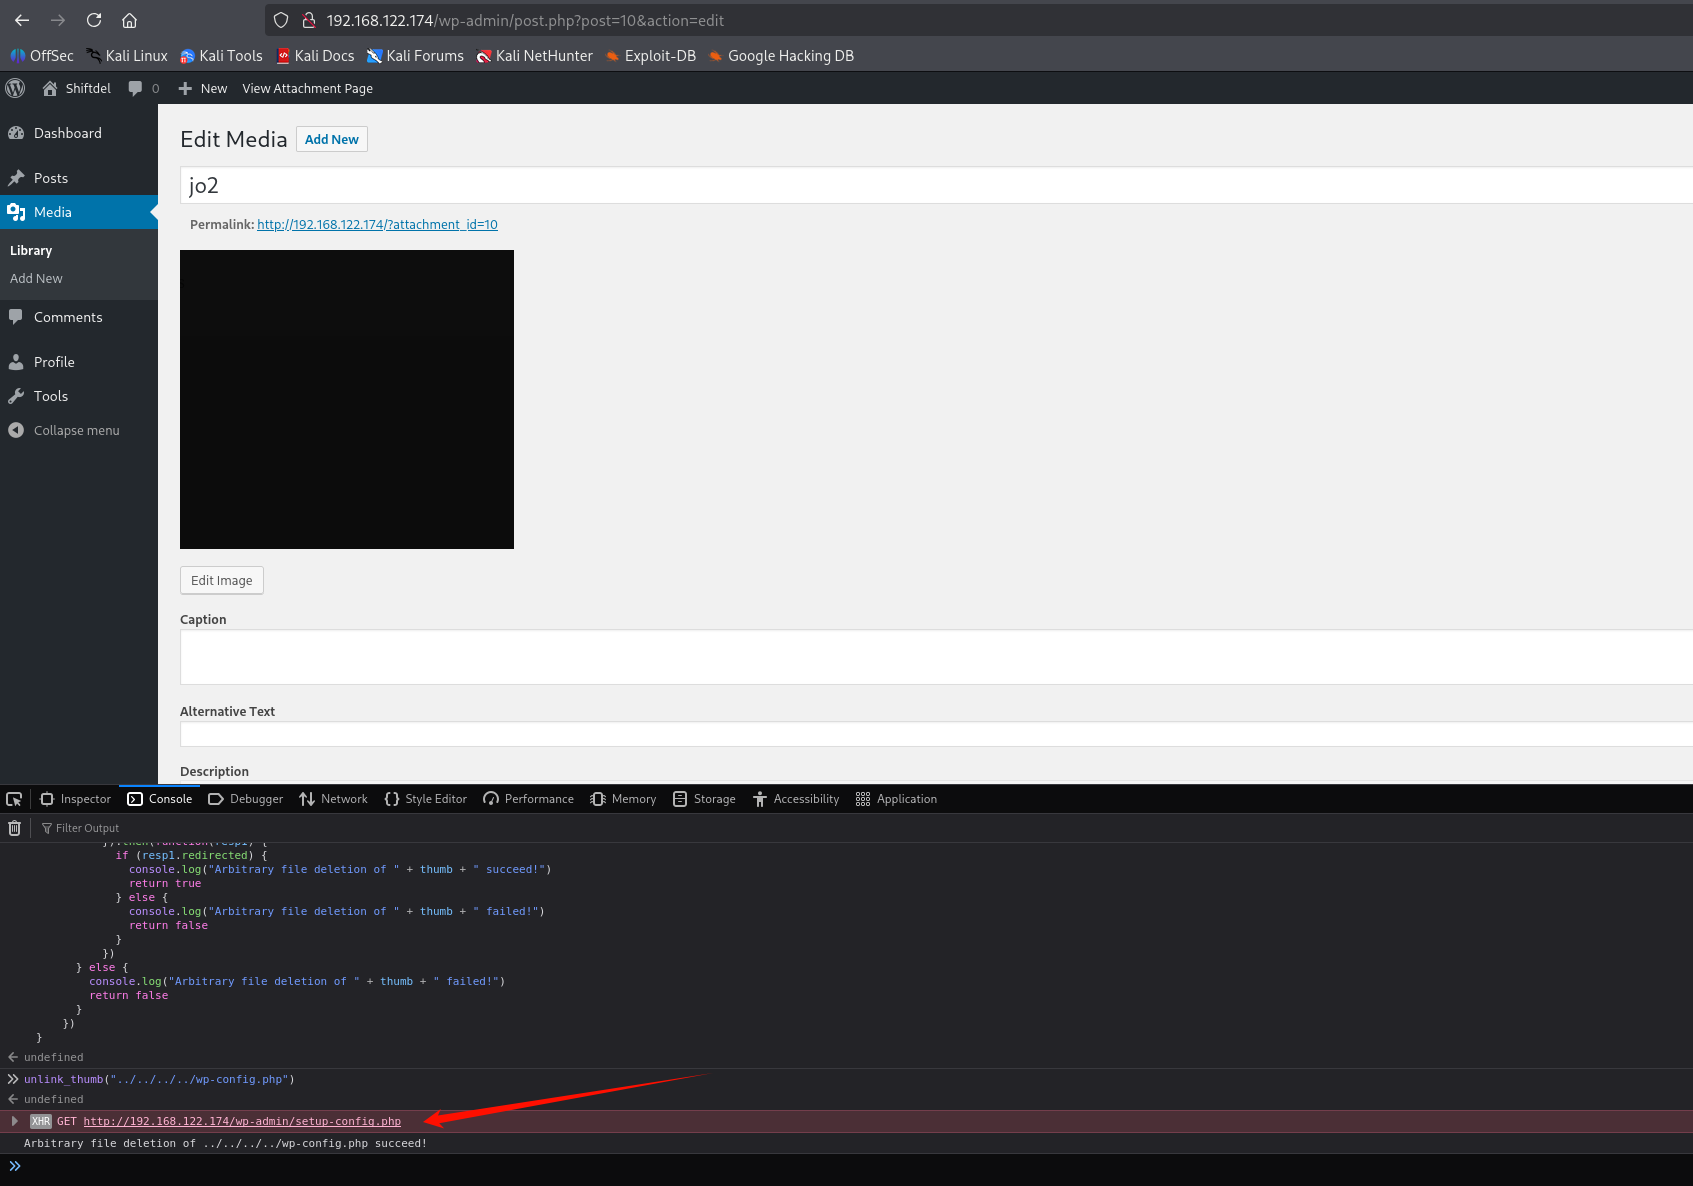This screenshot has height=1186, width=1693.
Task: Open Profile in sidebar
Action: coord(79,362)
